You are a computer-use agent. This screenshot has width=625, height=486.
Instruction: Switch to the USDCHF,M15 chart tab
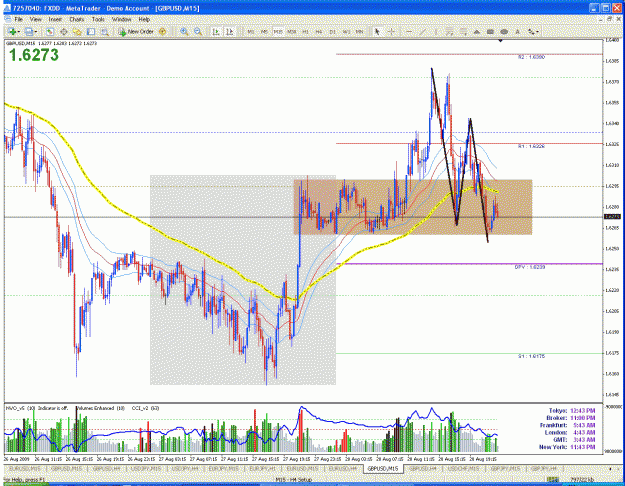pyautogui.click(x=462, y=468)
